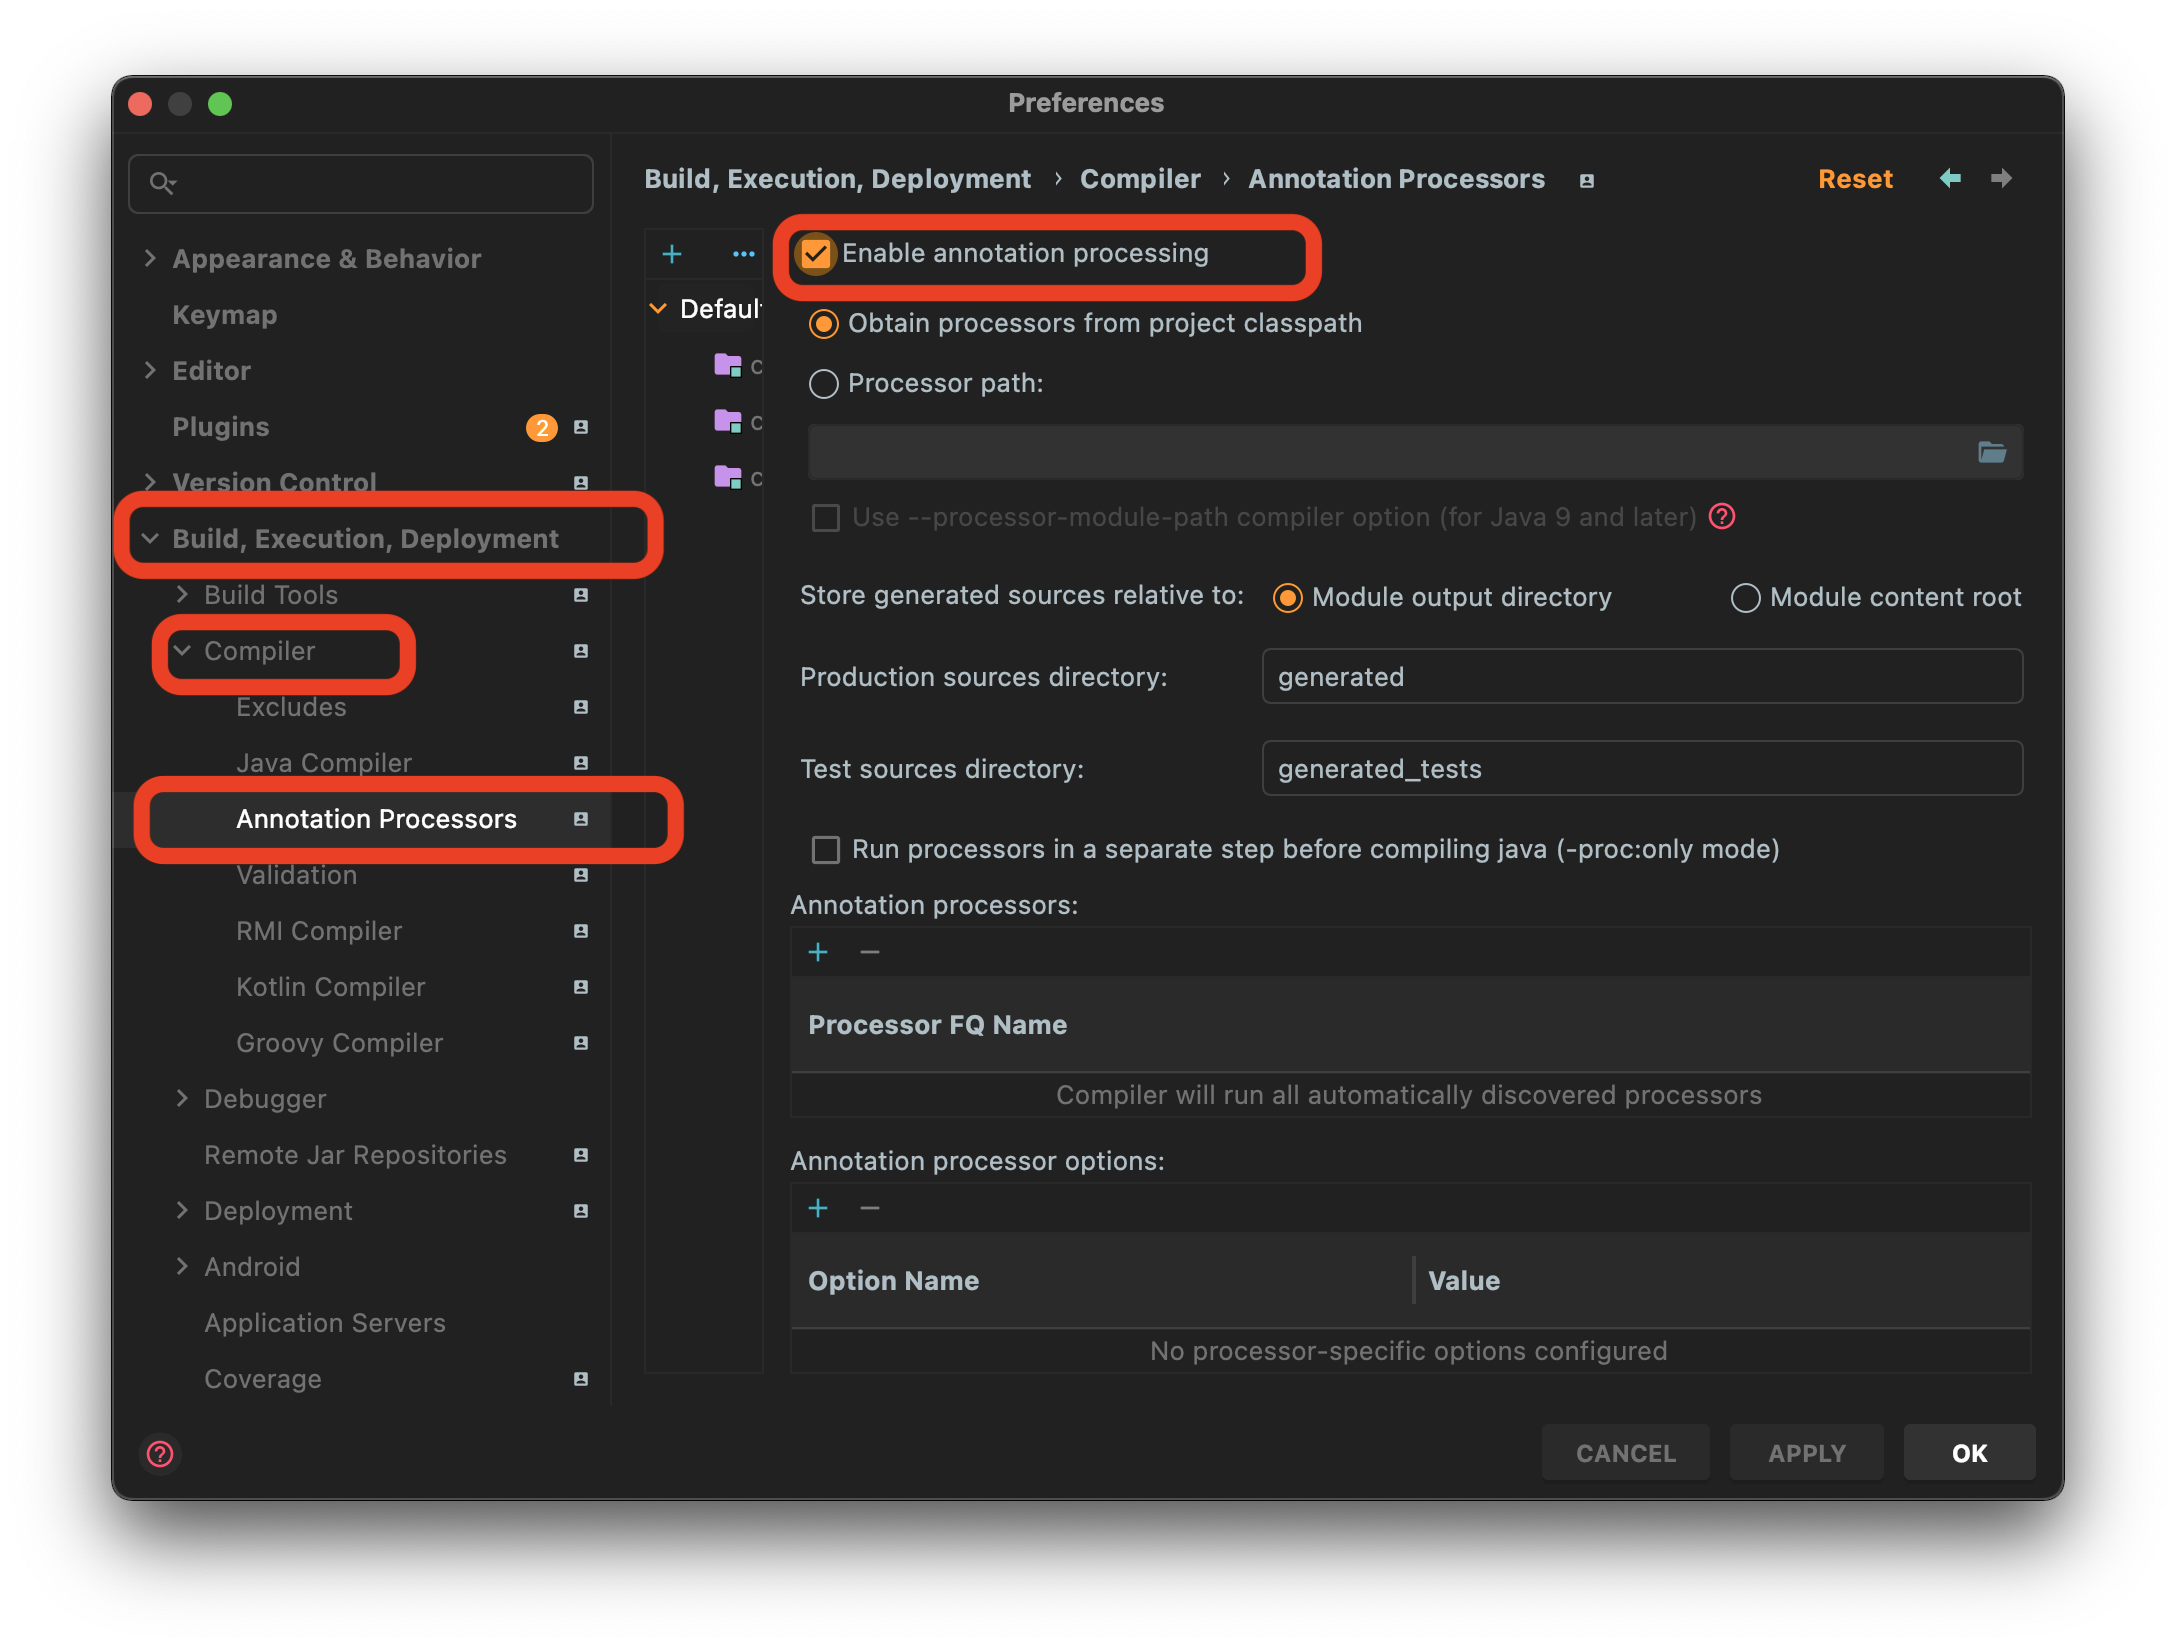The image size is (2176, 1648).
Task: Click the browse folder icon for processor path
Action: 1991,453
